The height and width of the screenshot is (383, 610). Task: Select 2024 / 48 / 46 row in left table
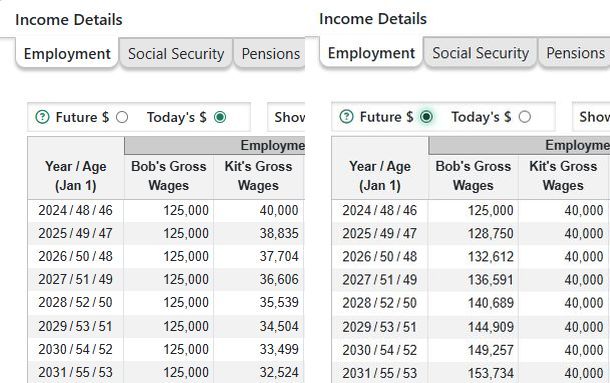pos(166,210)
